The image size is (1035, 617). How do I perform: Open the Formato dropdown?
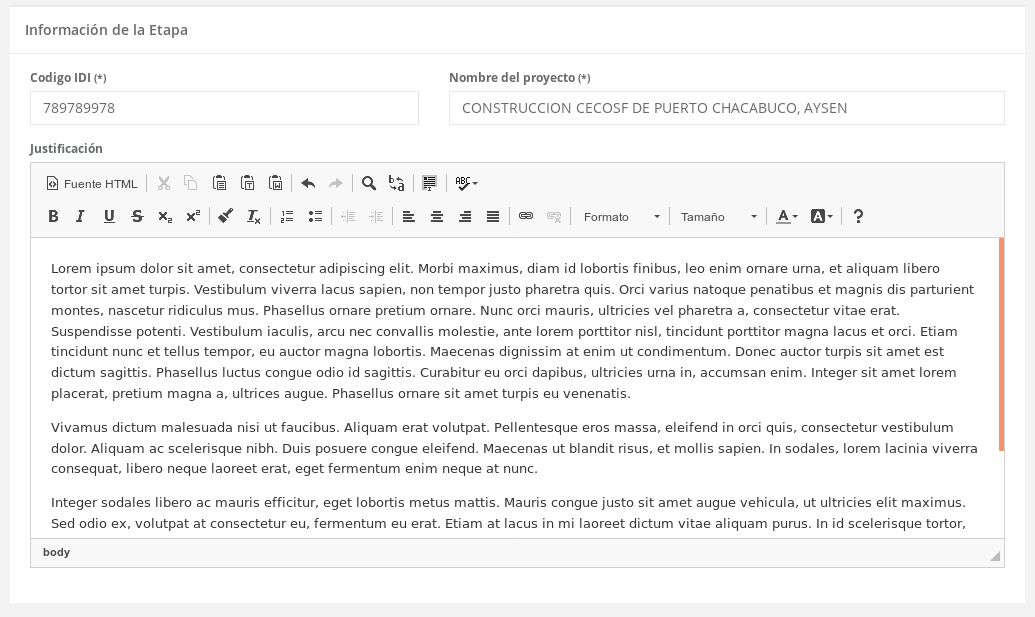[x=621, y=217]
